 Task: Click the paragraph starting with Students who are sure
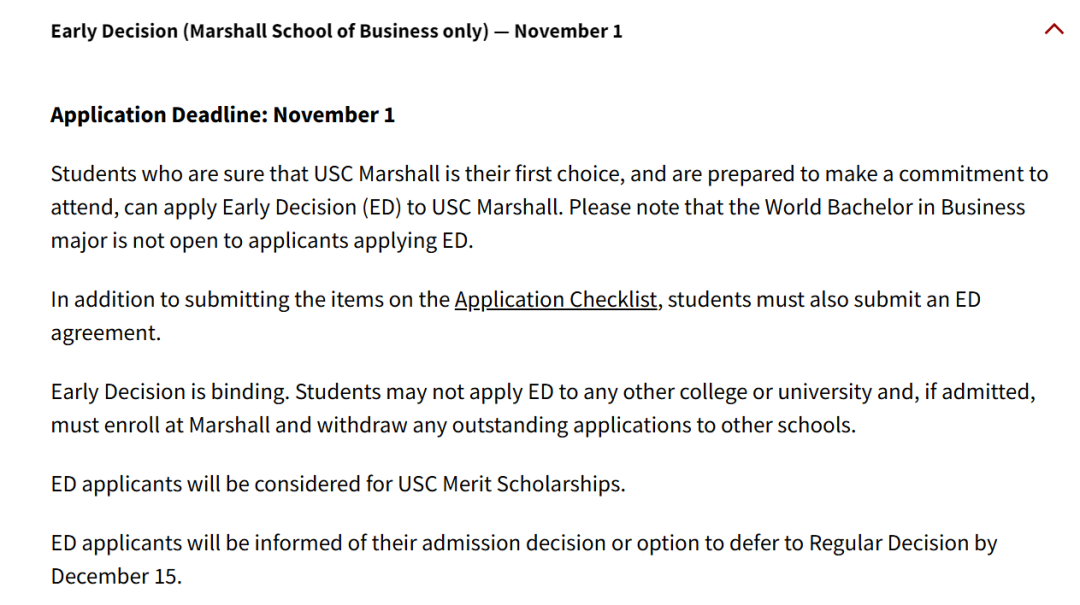(x=549, y=207)
